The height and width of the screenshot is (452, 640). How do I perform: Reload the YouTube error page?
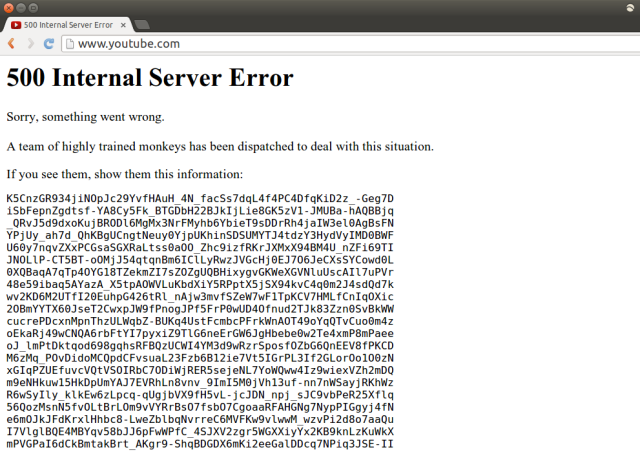point(49,43)
